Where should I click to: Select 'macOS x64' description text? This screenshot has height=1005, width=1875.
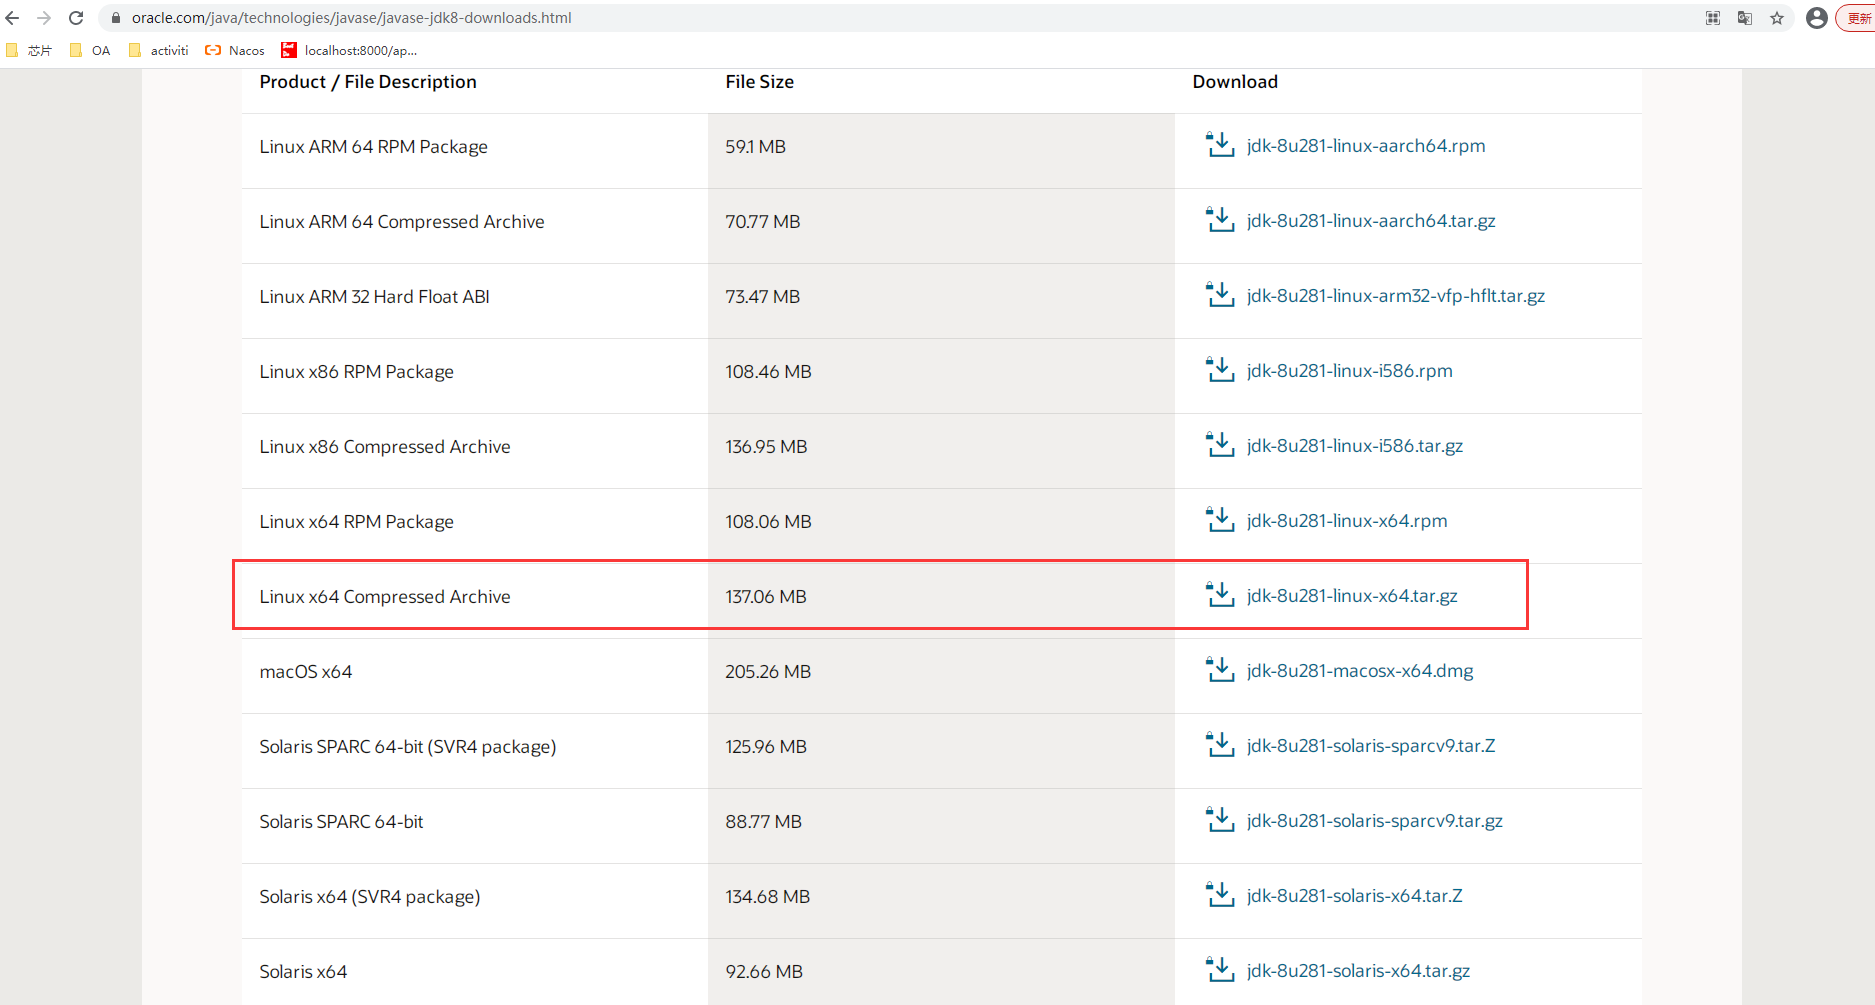[x=306, y=672]
